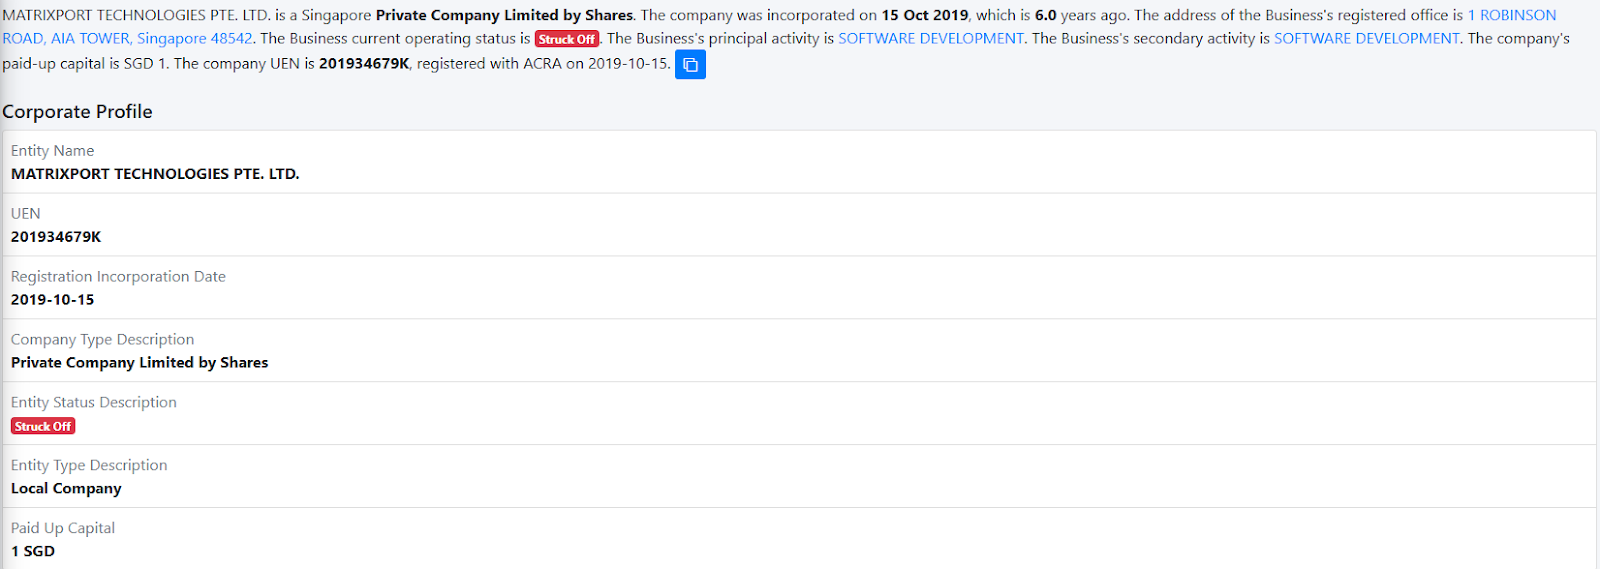The height and width of the screenshot is (569, 1600).
Task: Click the bold UEN number in the summary paragraph
Action: (x=364, y=63)
